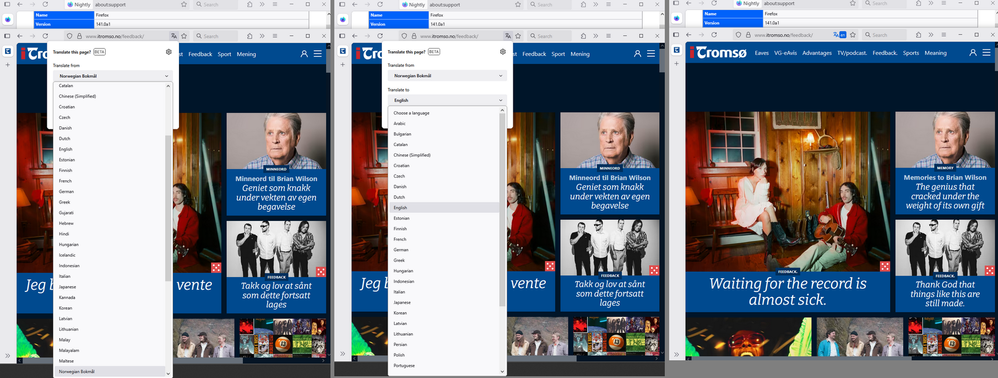Open 'Translate from' dropdown in middle popup
998x378 pixels.
[447, 76]
